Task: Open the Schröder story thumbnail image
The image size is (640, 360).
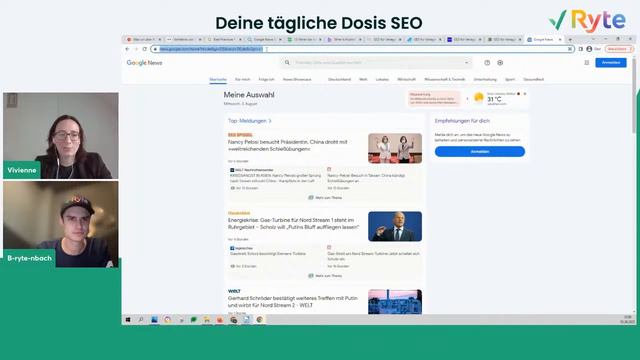Action: pyautogui.click(x=395, y=302)
